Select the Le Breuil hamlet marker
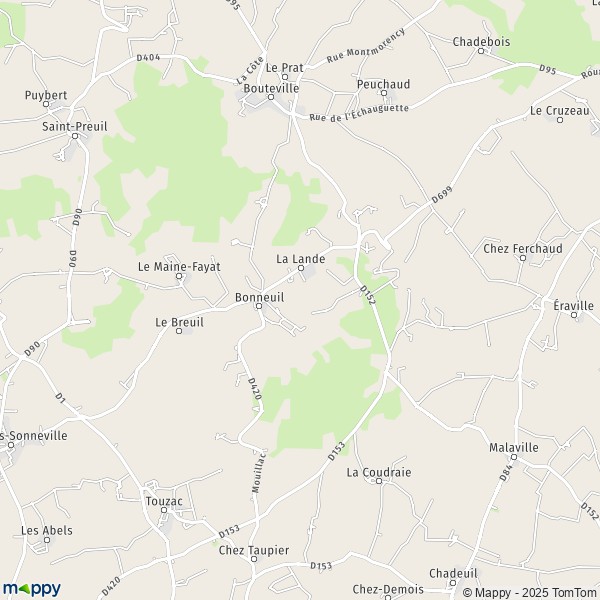This screenshot has width=600, height=600. click(x=179, y=331)
